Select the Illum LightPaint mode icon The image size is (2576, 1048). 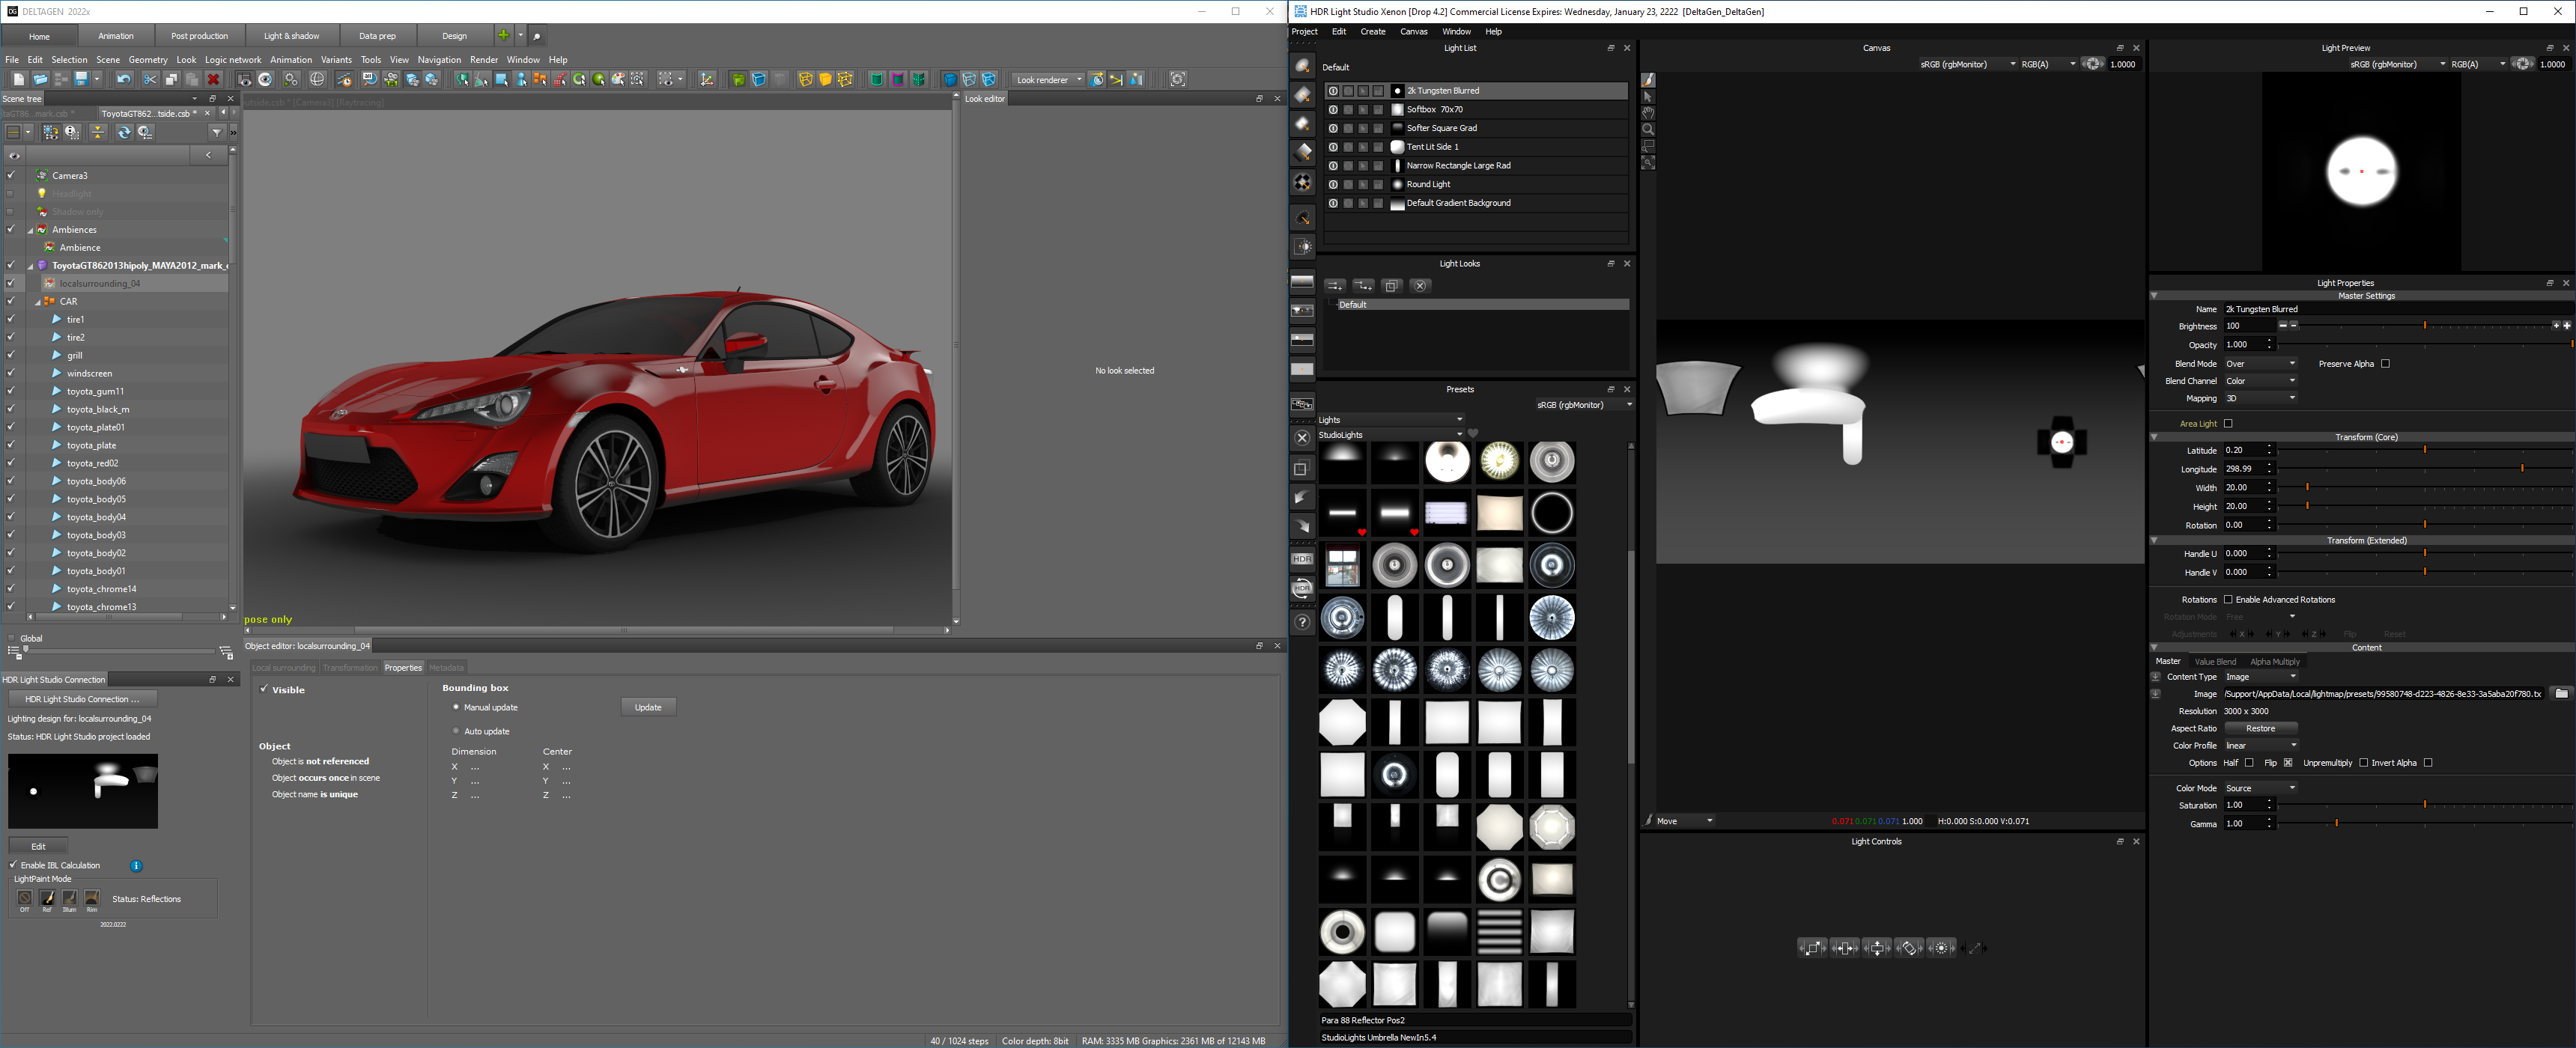click(69, 898)
